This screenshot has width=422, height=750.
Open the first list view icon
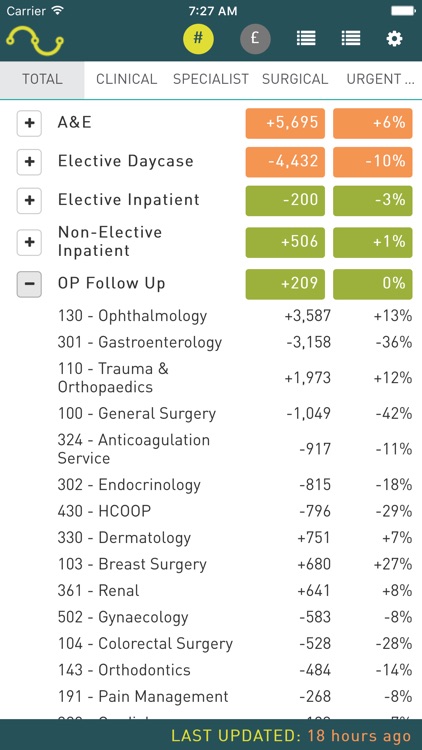coord(306,38)
